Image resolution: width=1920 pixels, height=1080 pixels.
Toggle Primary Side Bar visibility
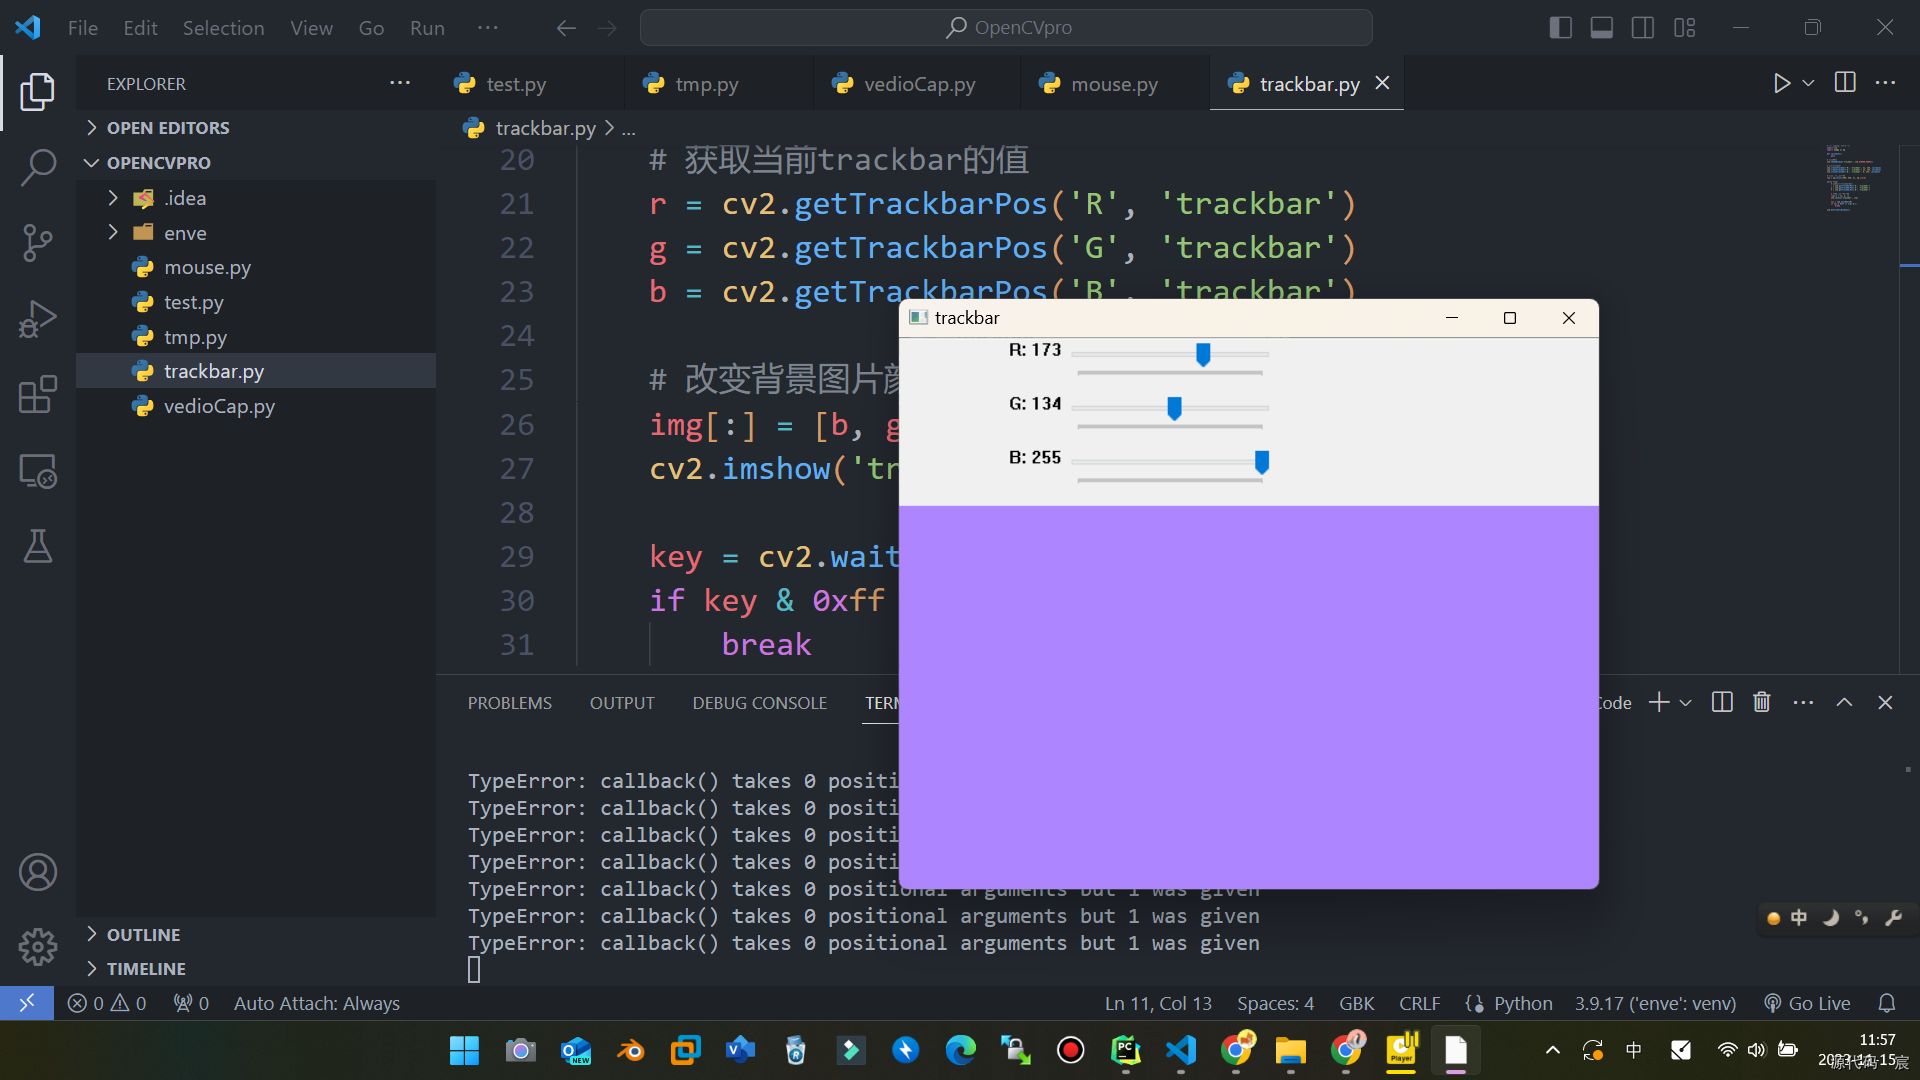(x=1561, y=28)
